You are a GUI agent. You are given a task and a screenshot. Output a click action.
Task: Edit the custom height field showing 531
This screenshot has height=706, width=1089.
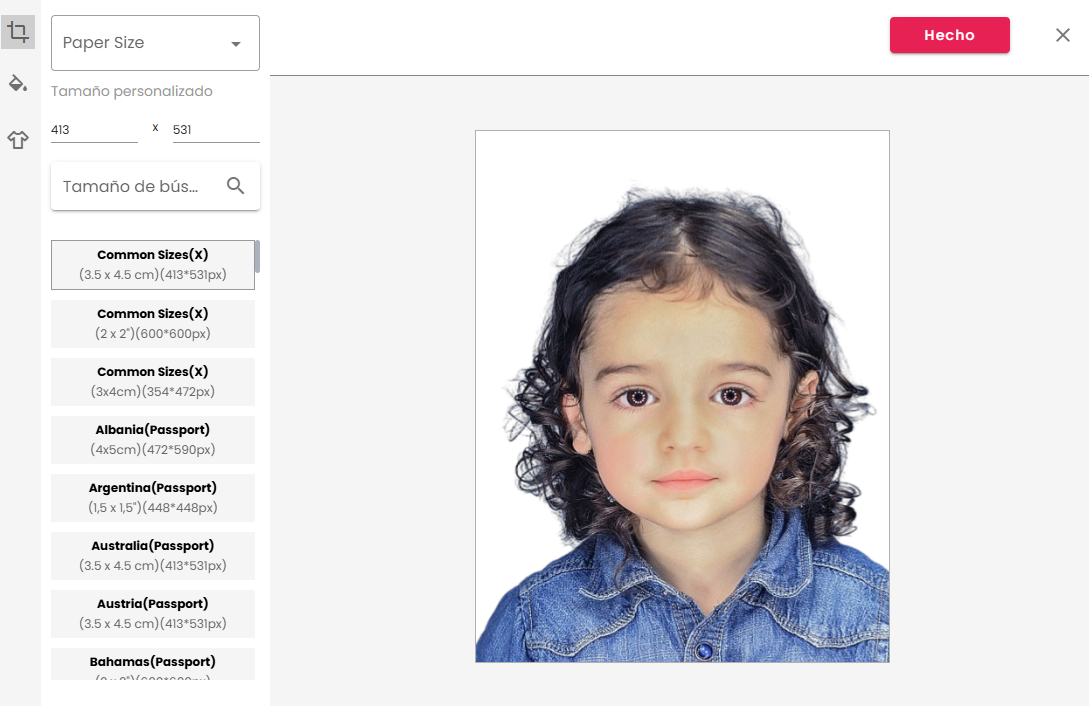coord(216,130)
